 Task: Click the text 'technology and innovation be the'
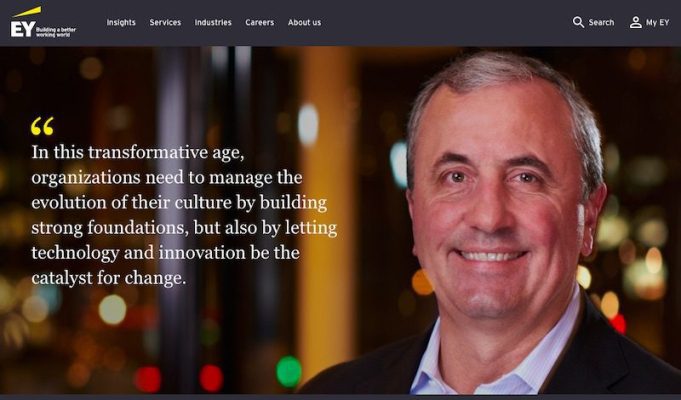pyautogui.click(x=165, y=253)
